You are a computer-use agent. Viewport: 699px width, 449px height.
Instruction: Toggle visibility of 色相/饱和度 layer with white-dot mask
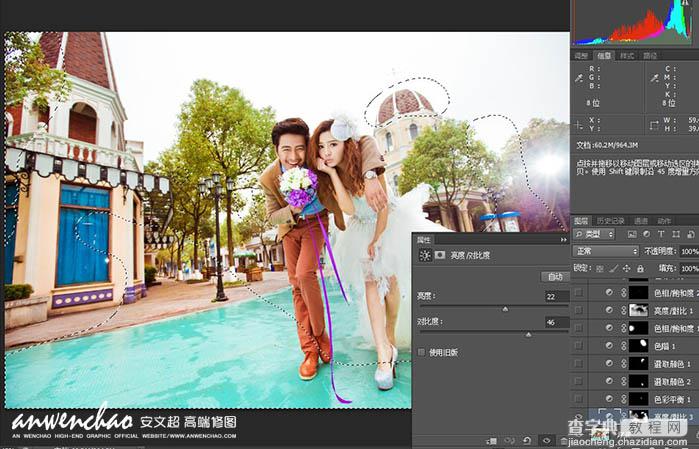click(x=579, y=328)
